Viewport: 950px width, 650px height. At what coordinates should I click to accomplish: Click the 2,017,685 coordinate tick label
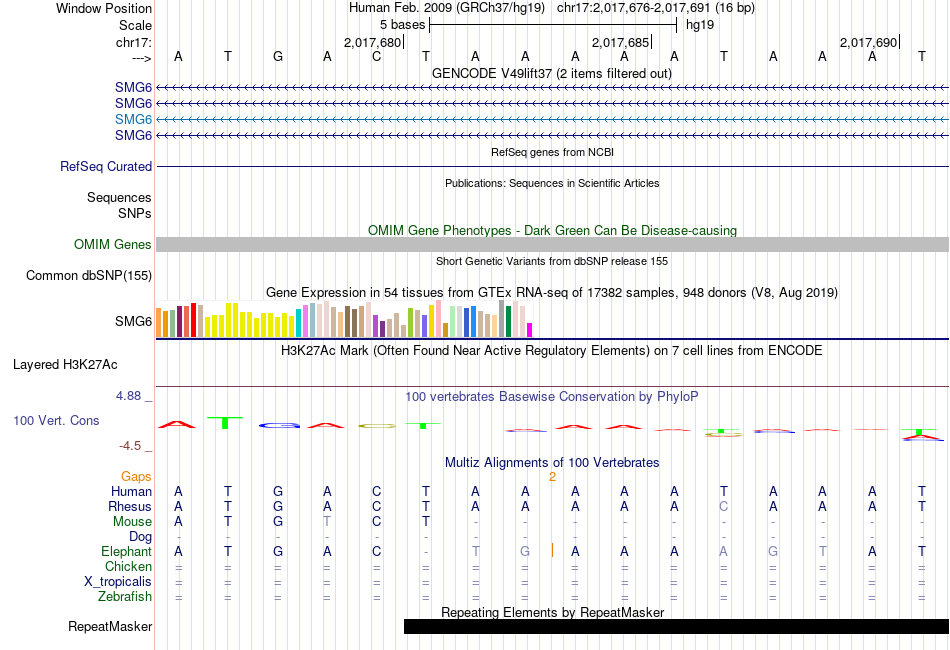[x=620, y=42]
